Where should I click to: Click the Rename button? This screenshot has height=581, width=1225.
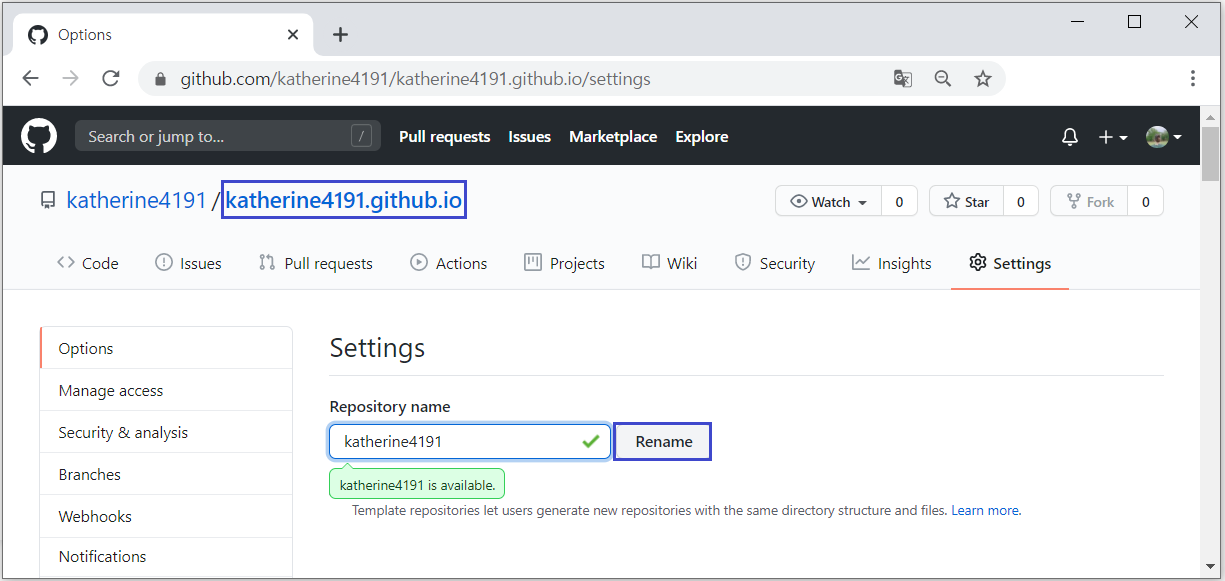[x=663, y=441]
